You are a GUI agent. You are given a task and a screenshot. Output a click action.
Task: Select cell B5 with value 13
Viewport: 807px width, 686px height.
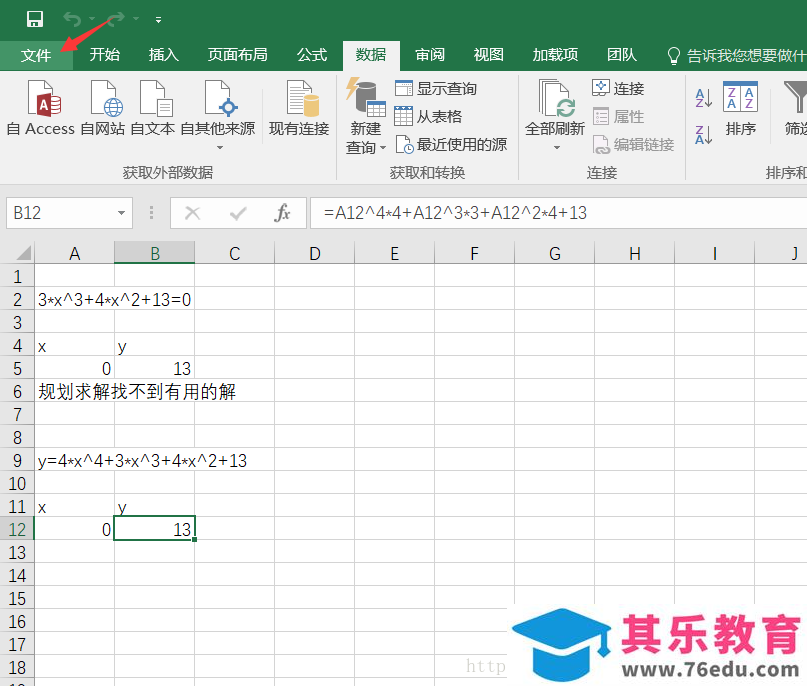click(154, 368)
